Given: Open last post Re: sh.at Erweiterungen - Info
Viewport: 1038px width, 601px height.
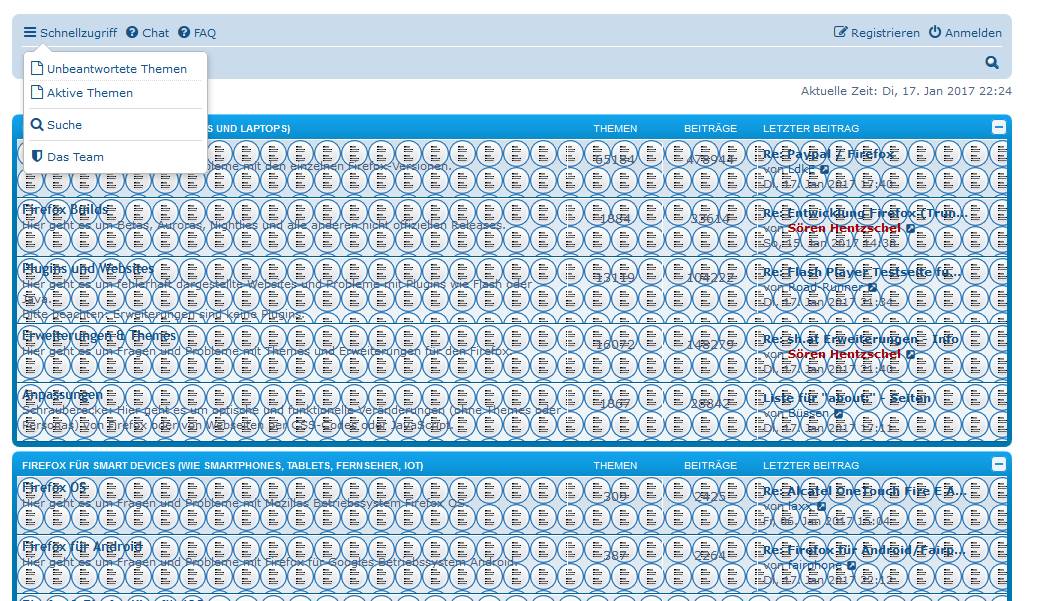Looking at the screenshot, I should [x=861, y=339].
